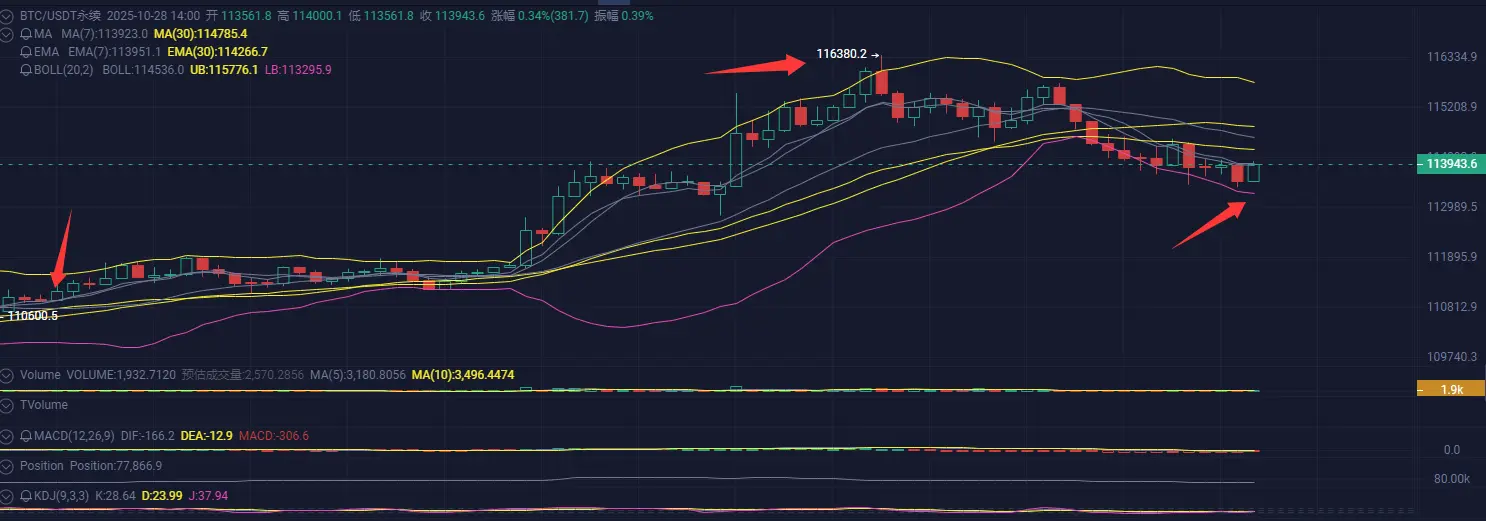Click the MA(5):3,180.8056 volume value

[357, 375]
